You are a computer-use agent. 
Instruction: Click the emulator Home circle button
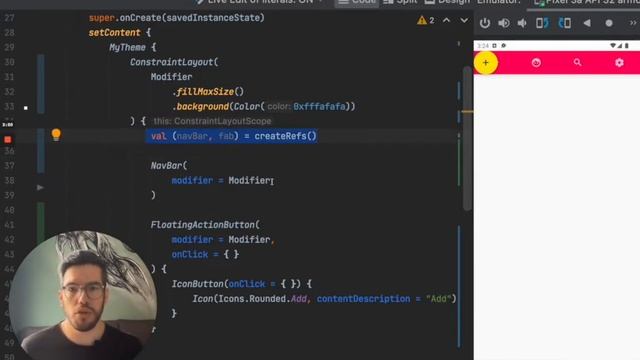pyautogui.click(x=609, y=23)
